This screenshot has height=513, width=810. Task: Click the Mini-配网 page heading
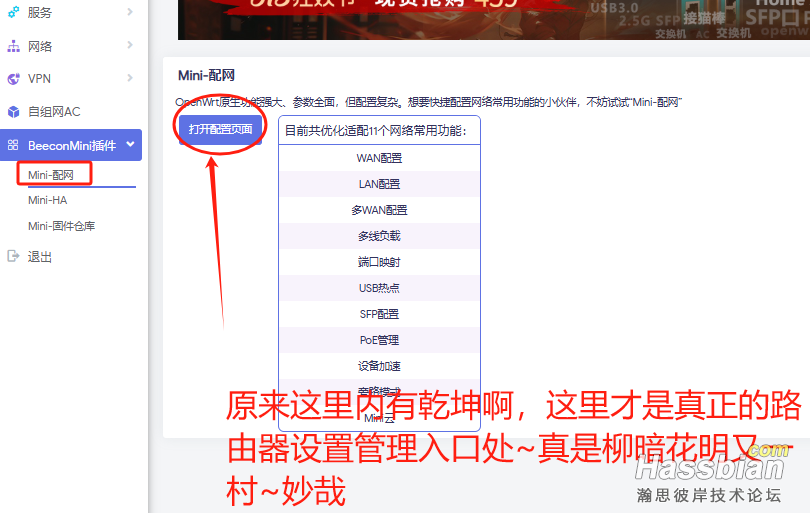(206, 75)
